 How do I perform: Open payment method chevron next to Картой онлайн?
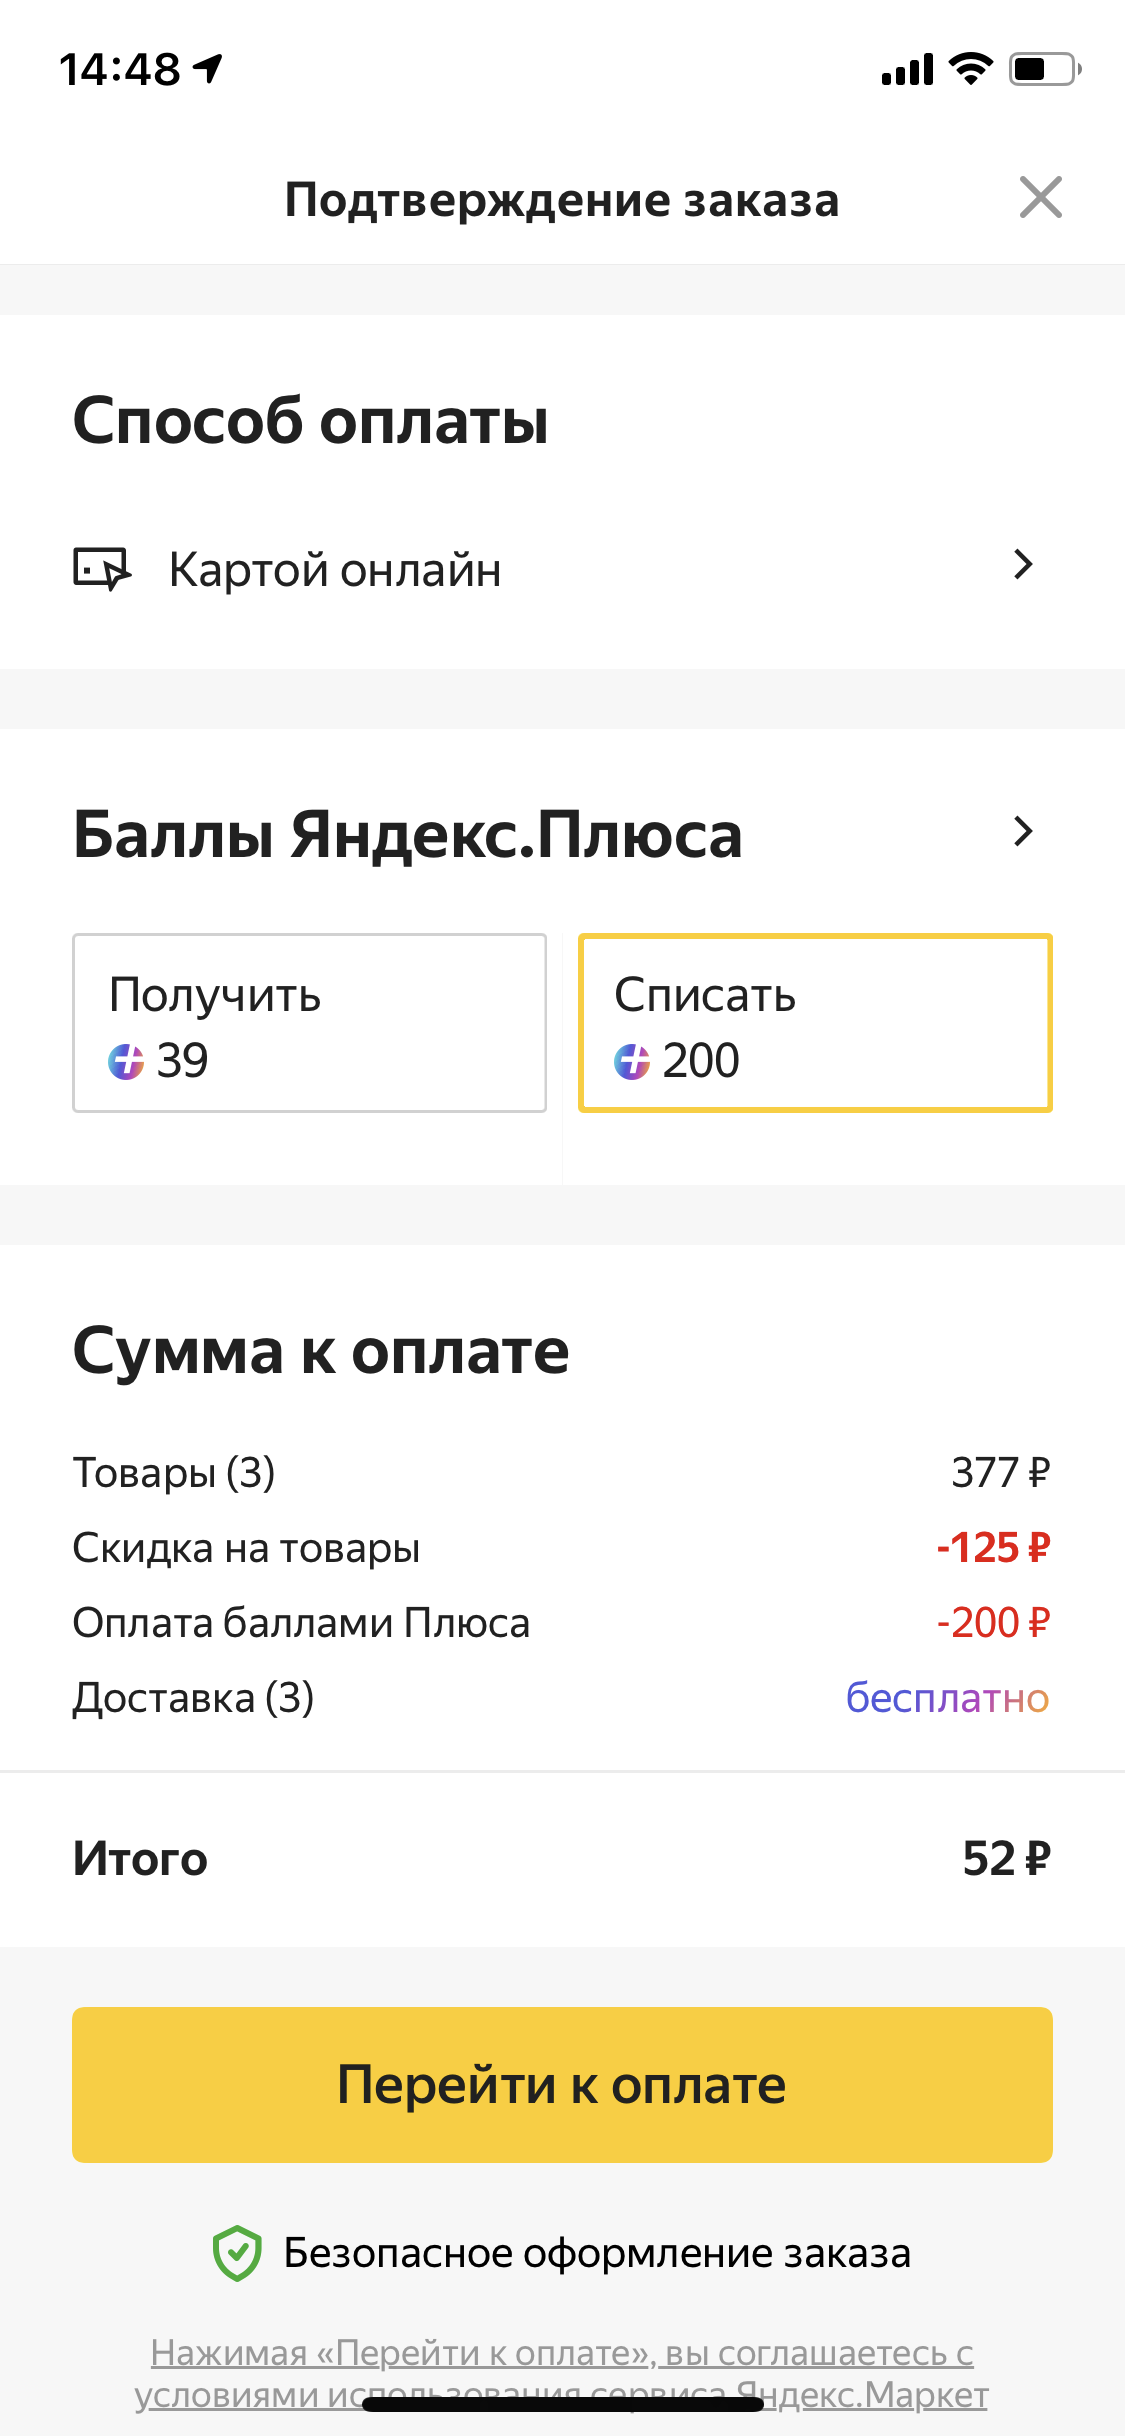pyautogui.click(x=1022, y=565)
